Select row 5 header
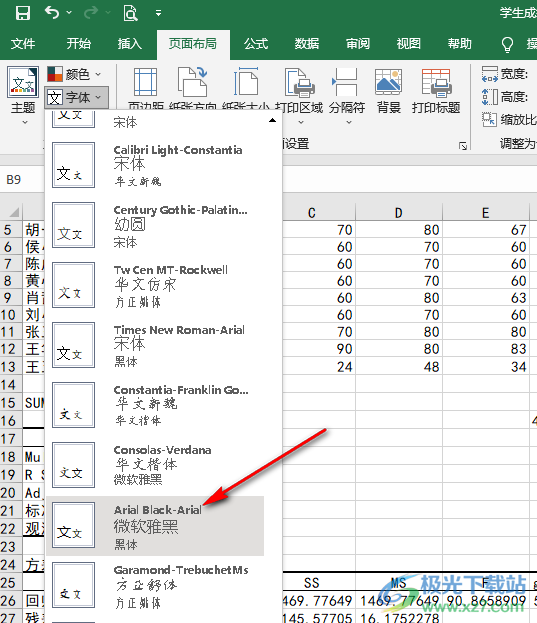The width and height of the screenshot is (537, 623). pyautogui.click(x=11, y=230)
